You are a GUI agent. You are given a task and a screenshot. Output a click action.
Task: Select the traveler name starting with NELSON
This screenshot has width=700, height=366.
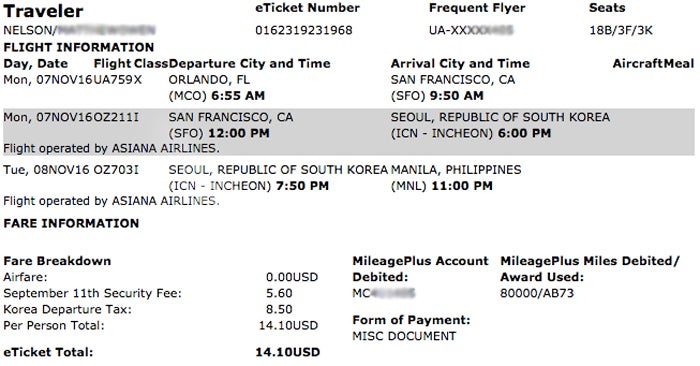click(79, 30)
